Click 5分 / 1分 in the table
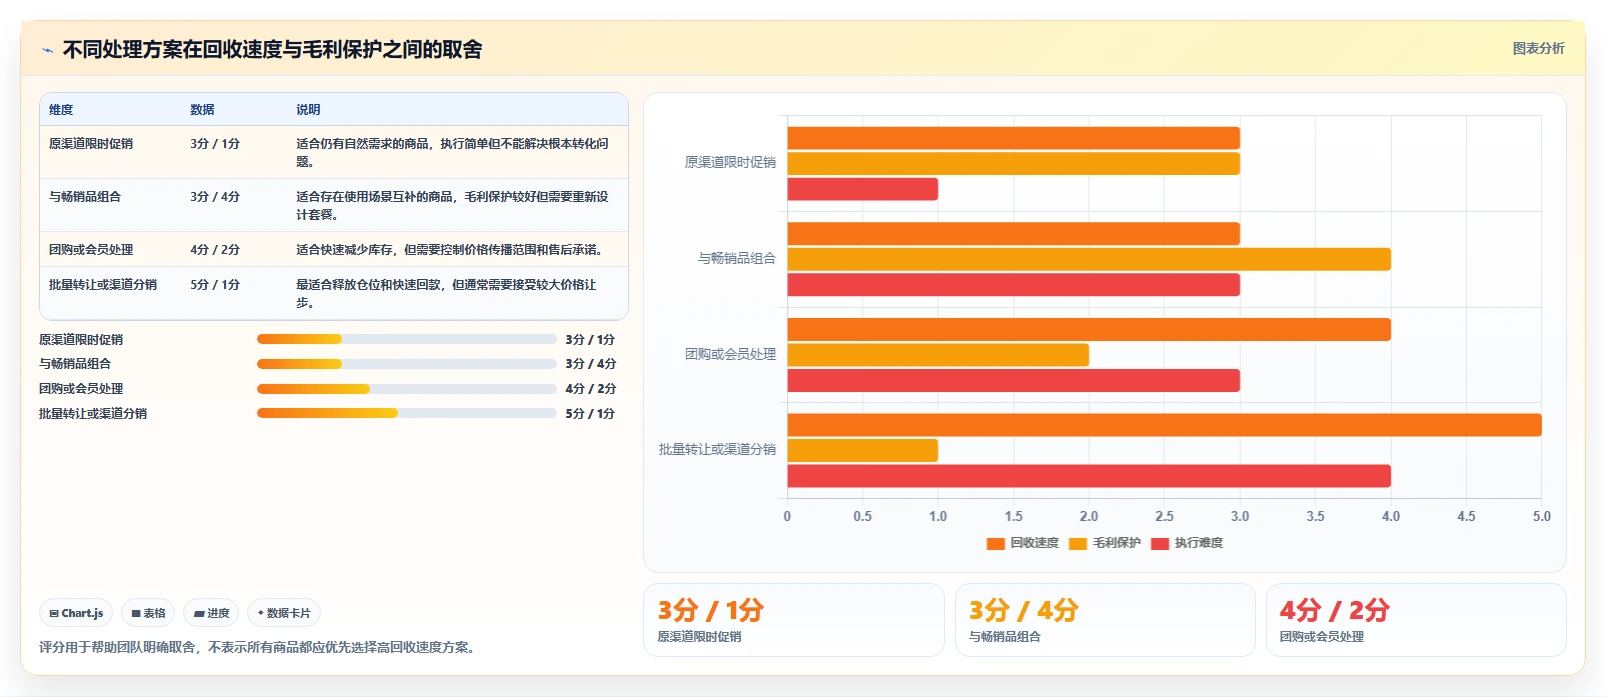The height and width of the screenshot is (697, 1606). 215,285
